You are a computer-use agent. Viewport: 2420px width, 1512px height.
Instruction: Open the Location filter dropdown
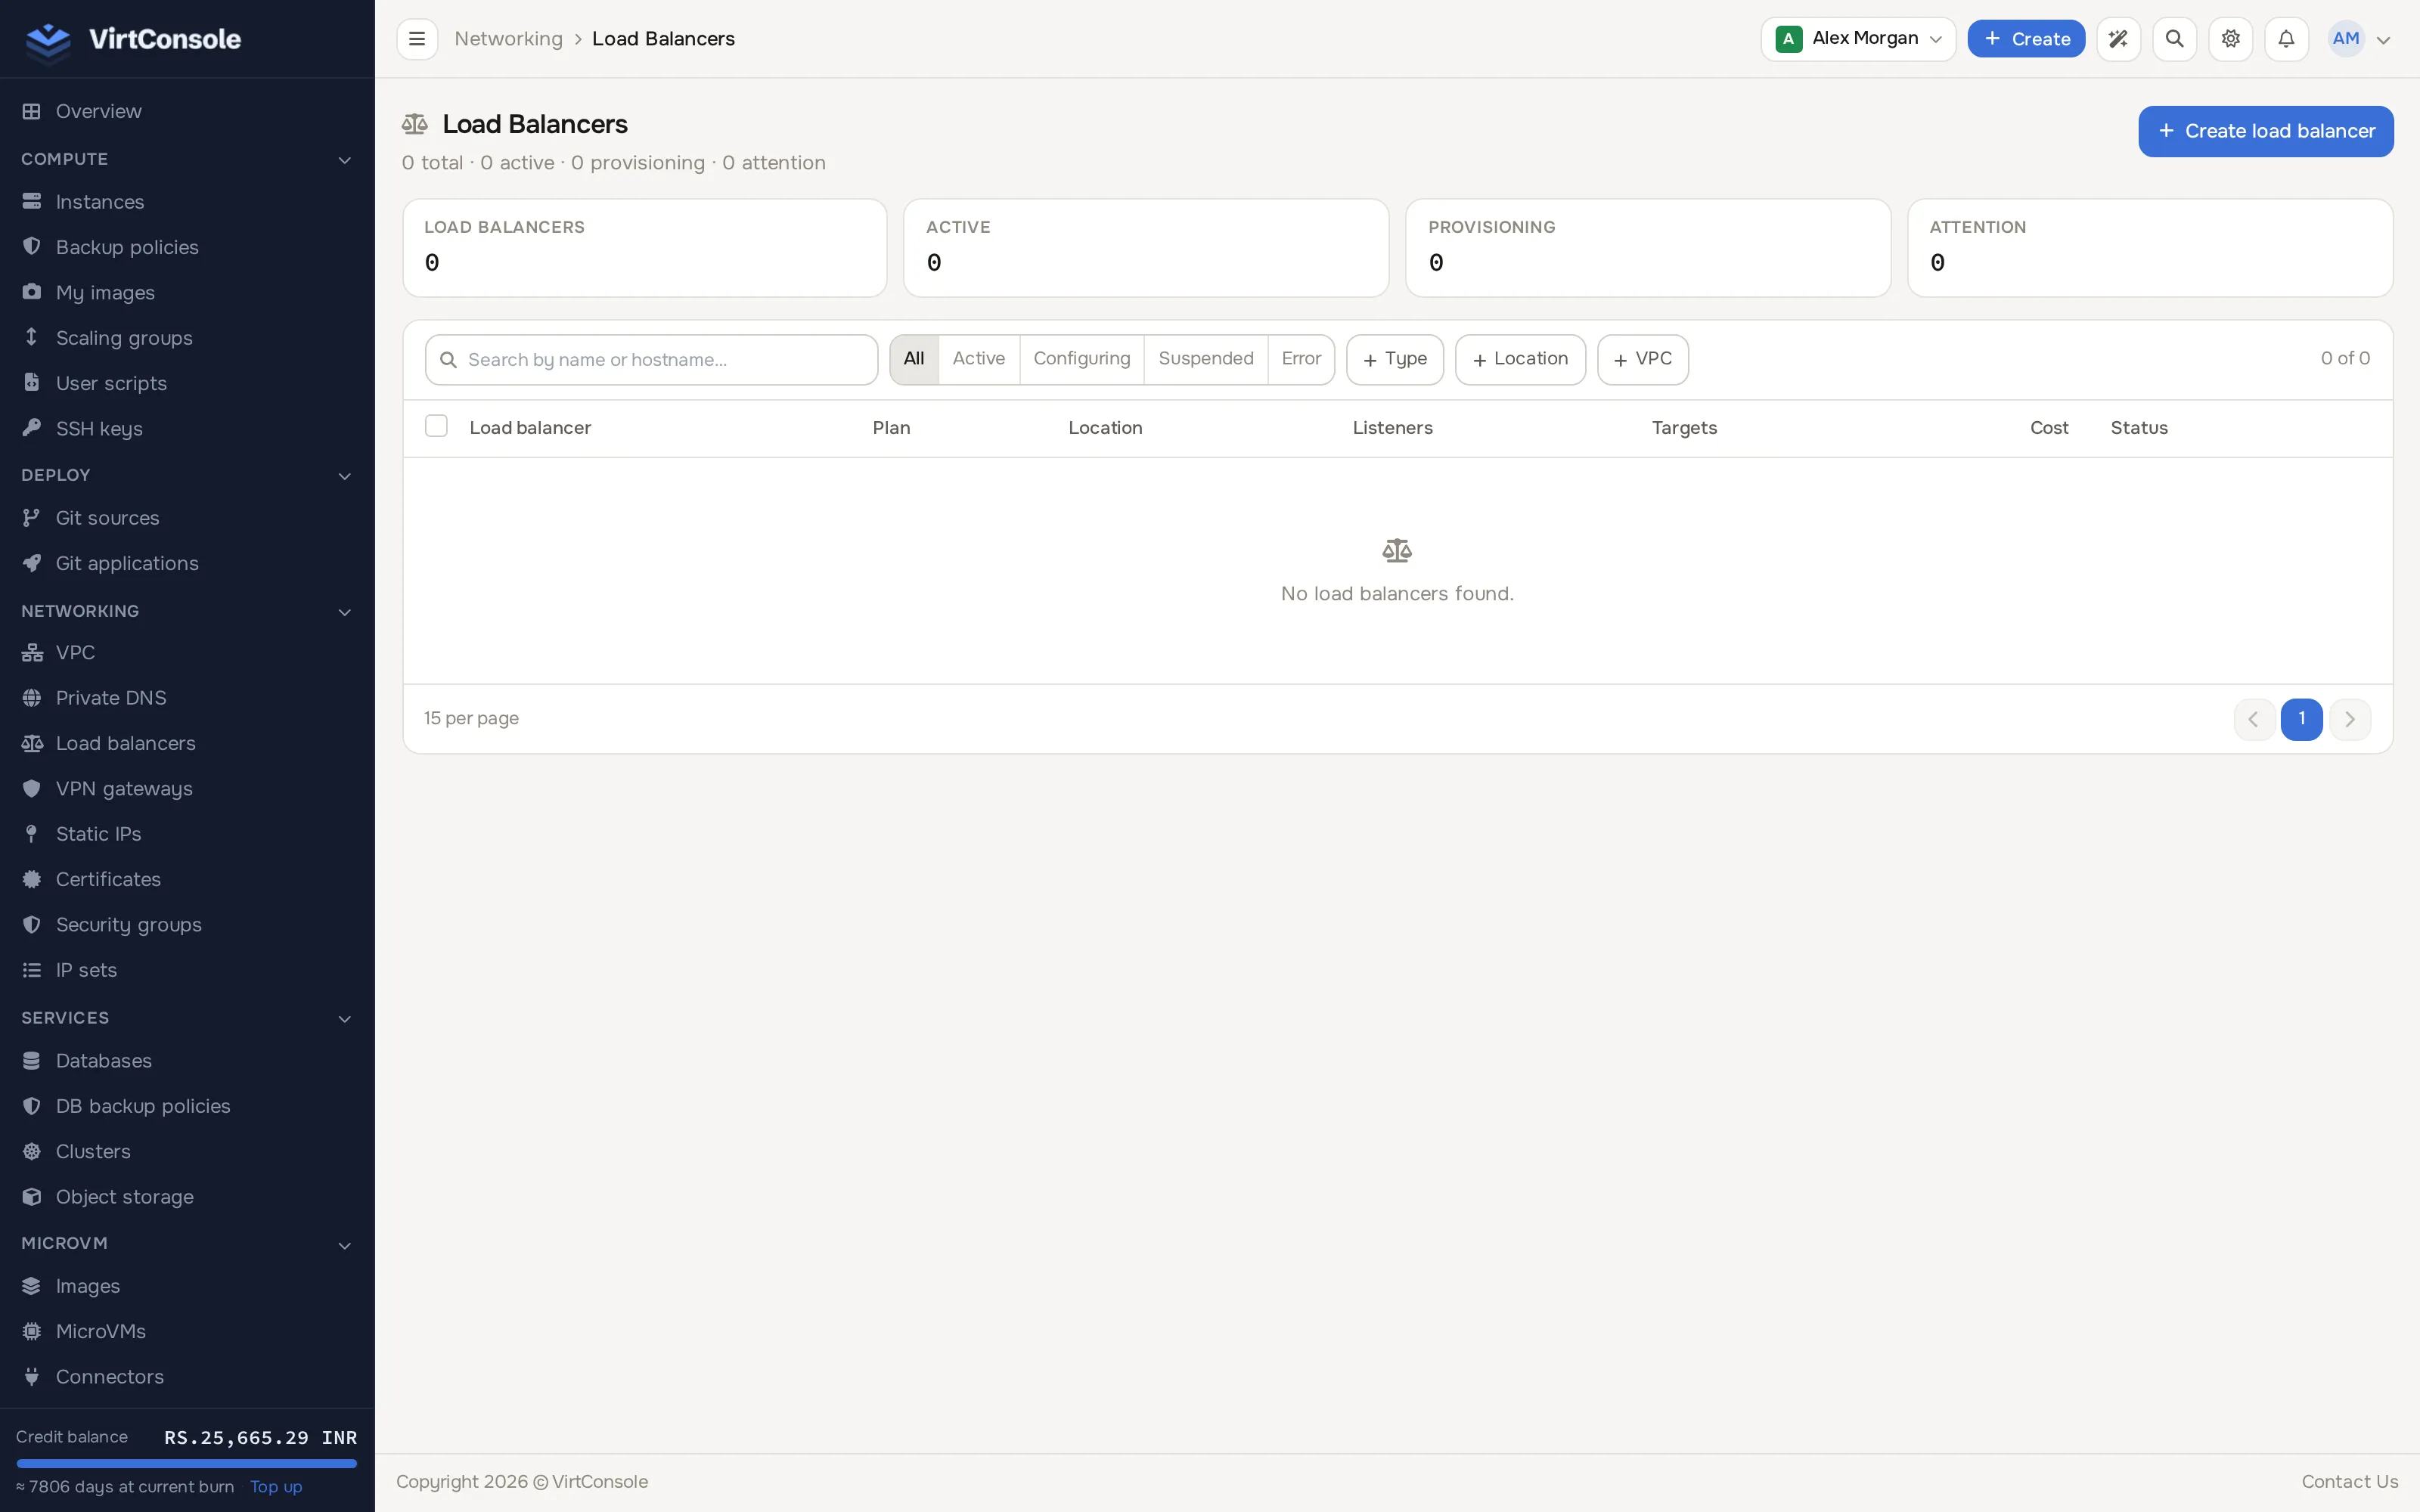[1520, 359]
